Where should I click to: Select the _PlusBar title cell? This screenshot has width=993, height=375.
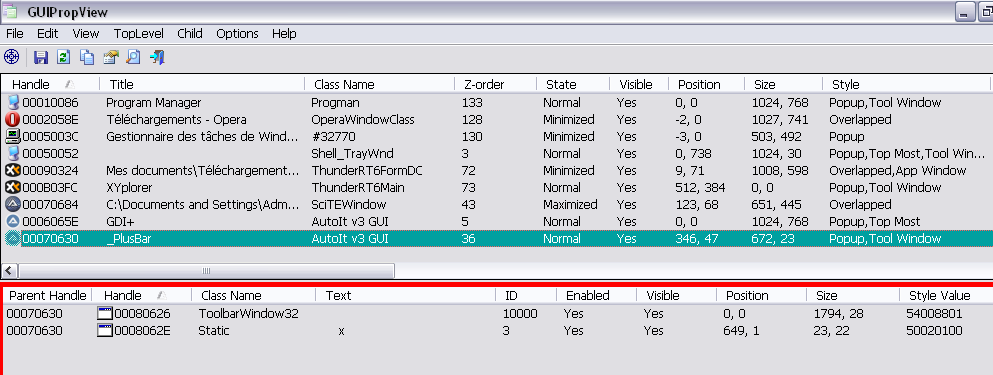point(129,239)
